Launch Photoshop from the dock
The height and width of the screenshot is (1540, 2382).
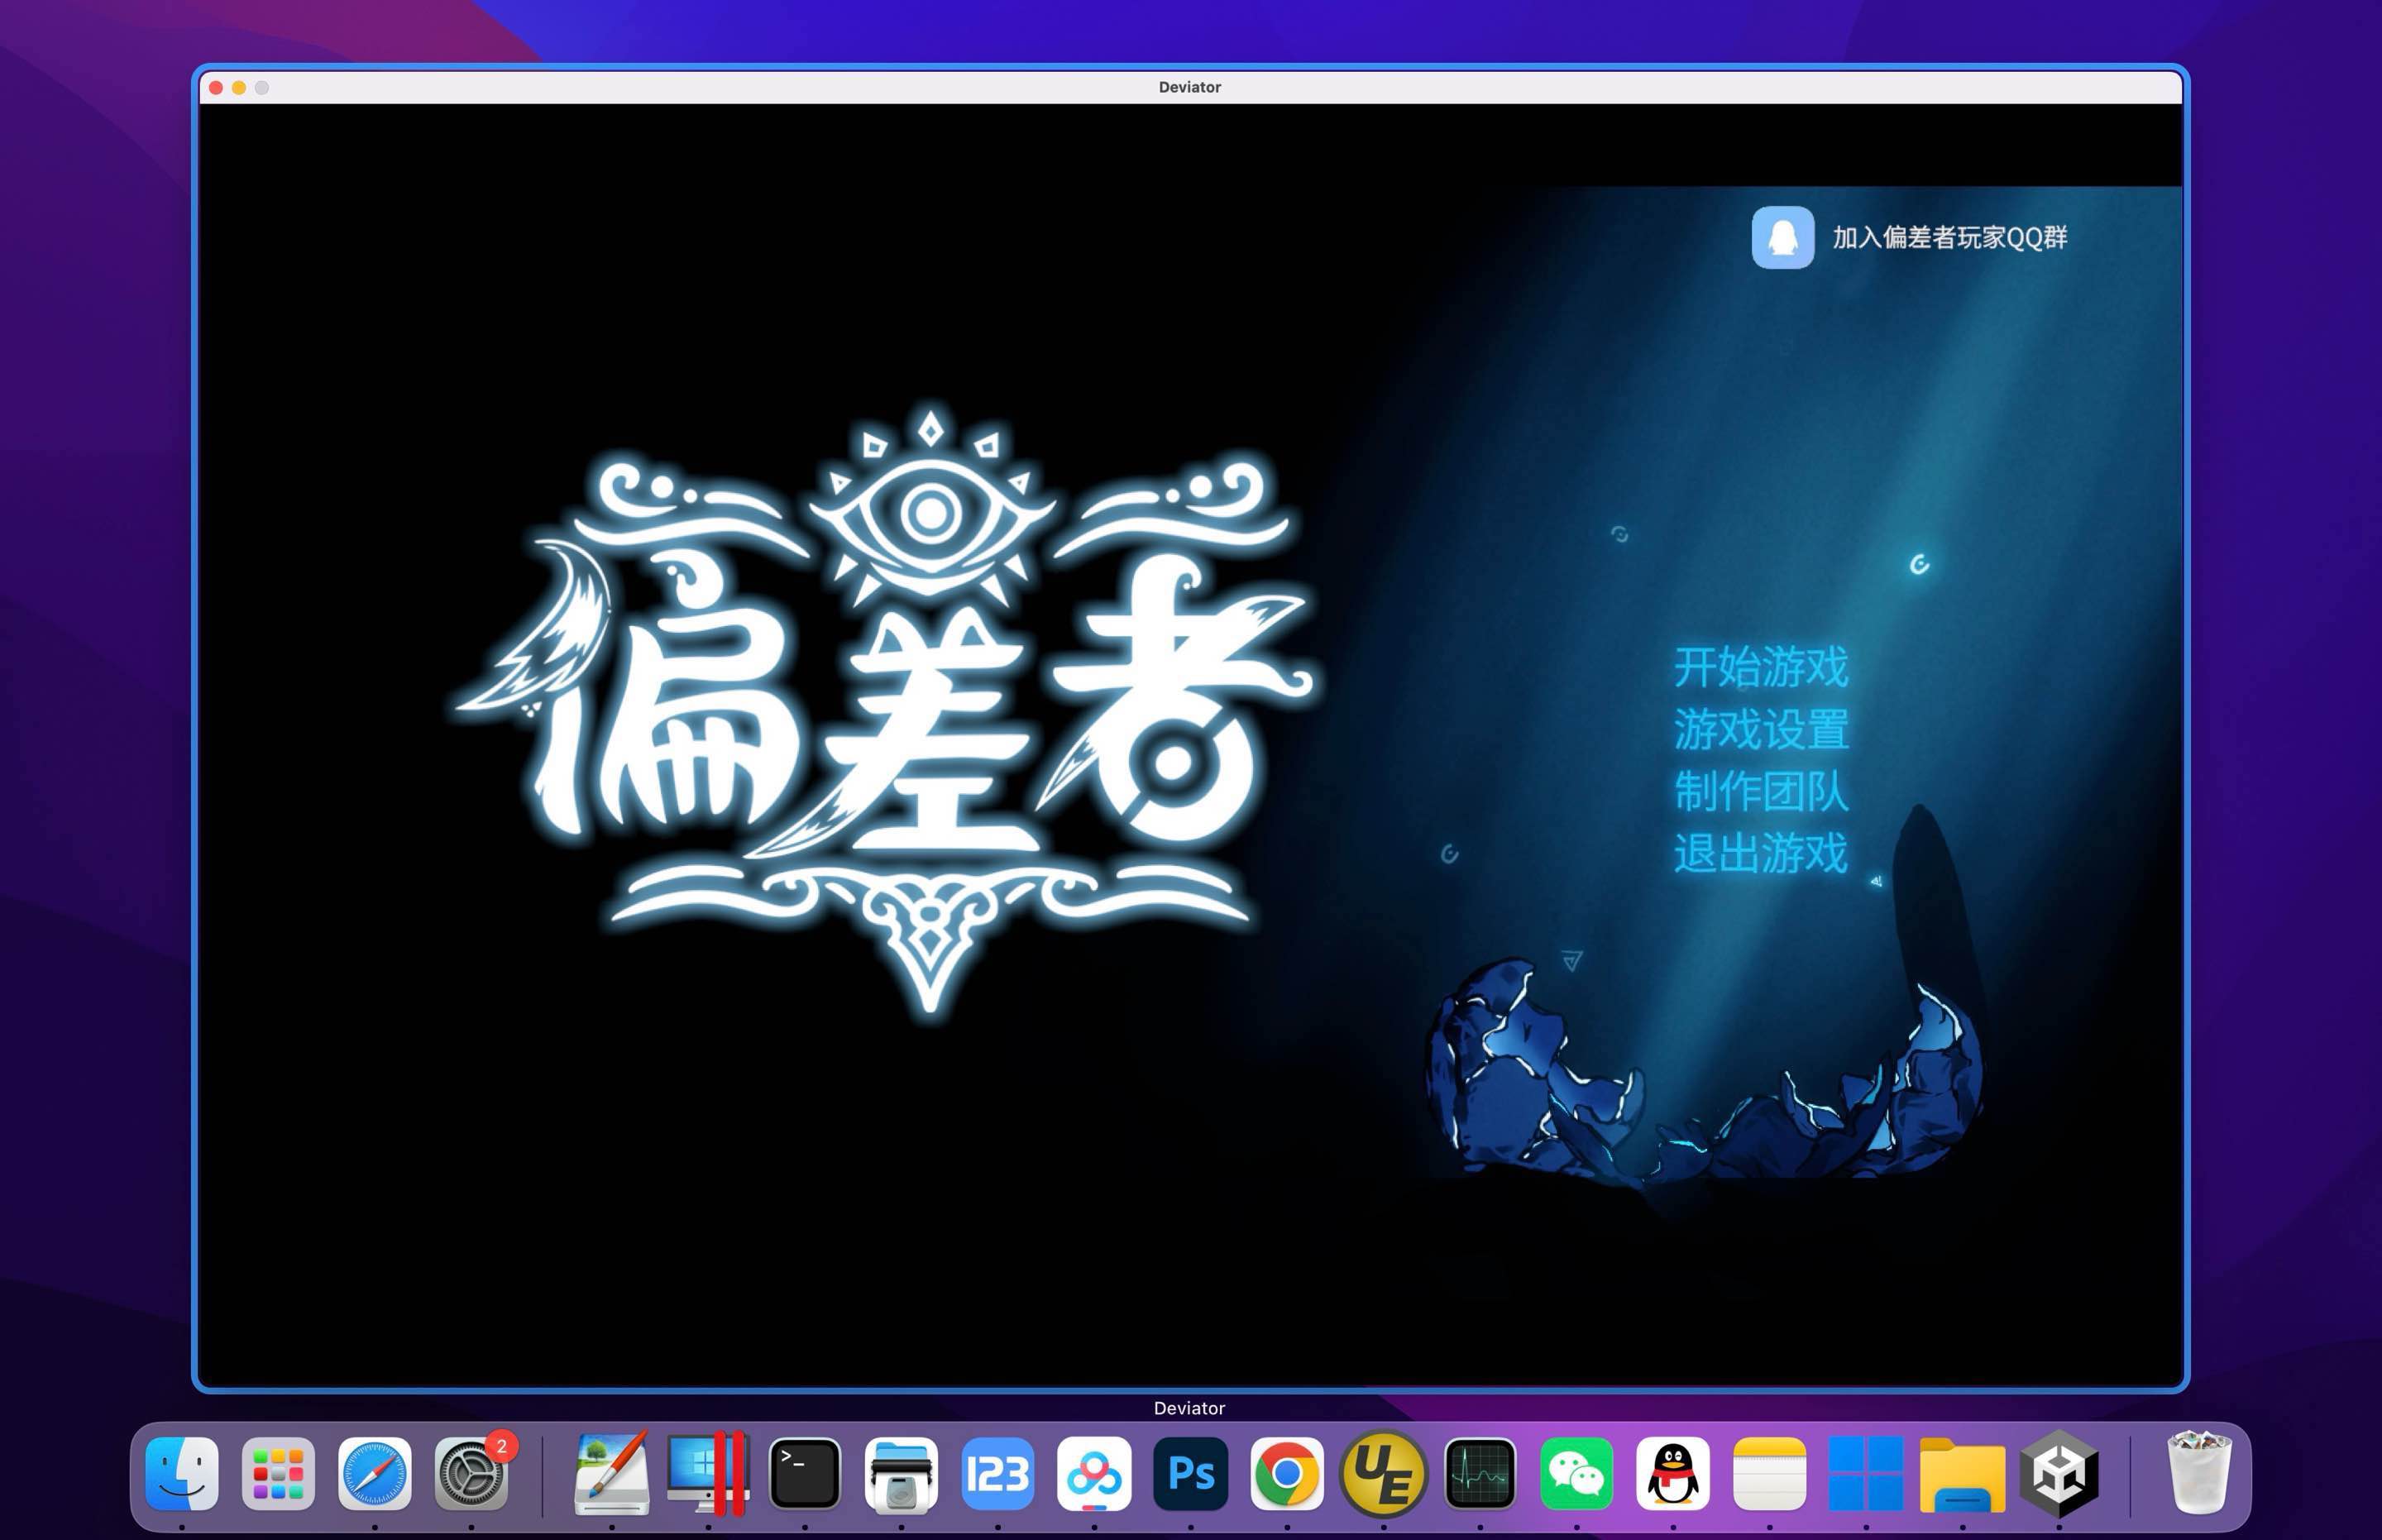1190,1474
